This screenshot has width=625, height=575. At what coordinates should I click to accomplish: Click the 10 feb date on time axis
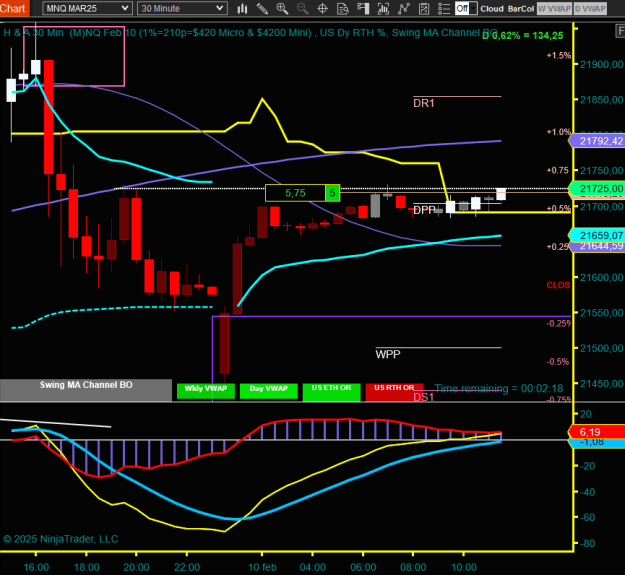[262, 567]
